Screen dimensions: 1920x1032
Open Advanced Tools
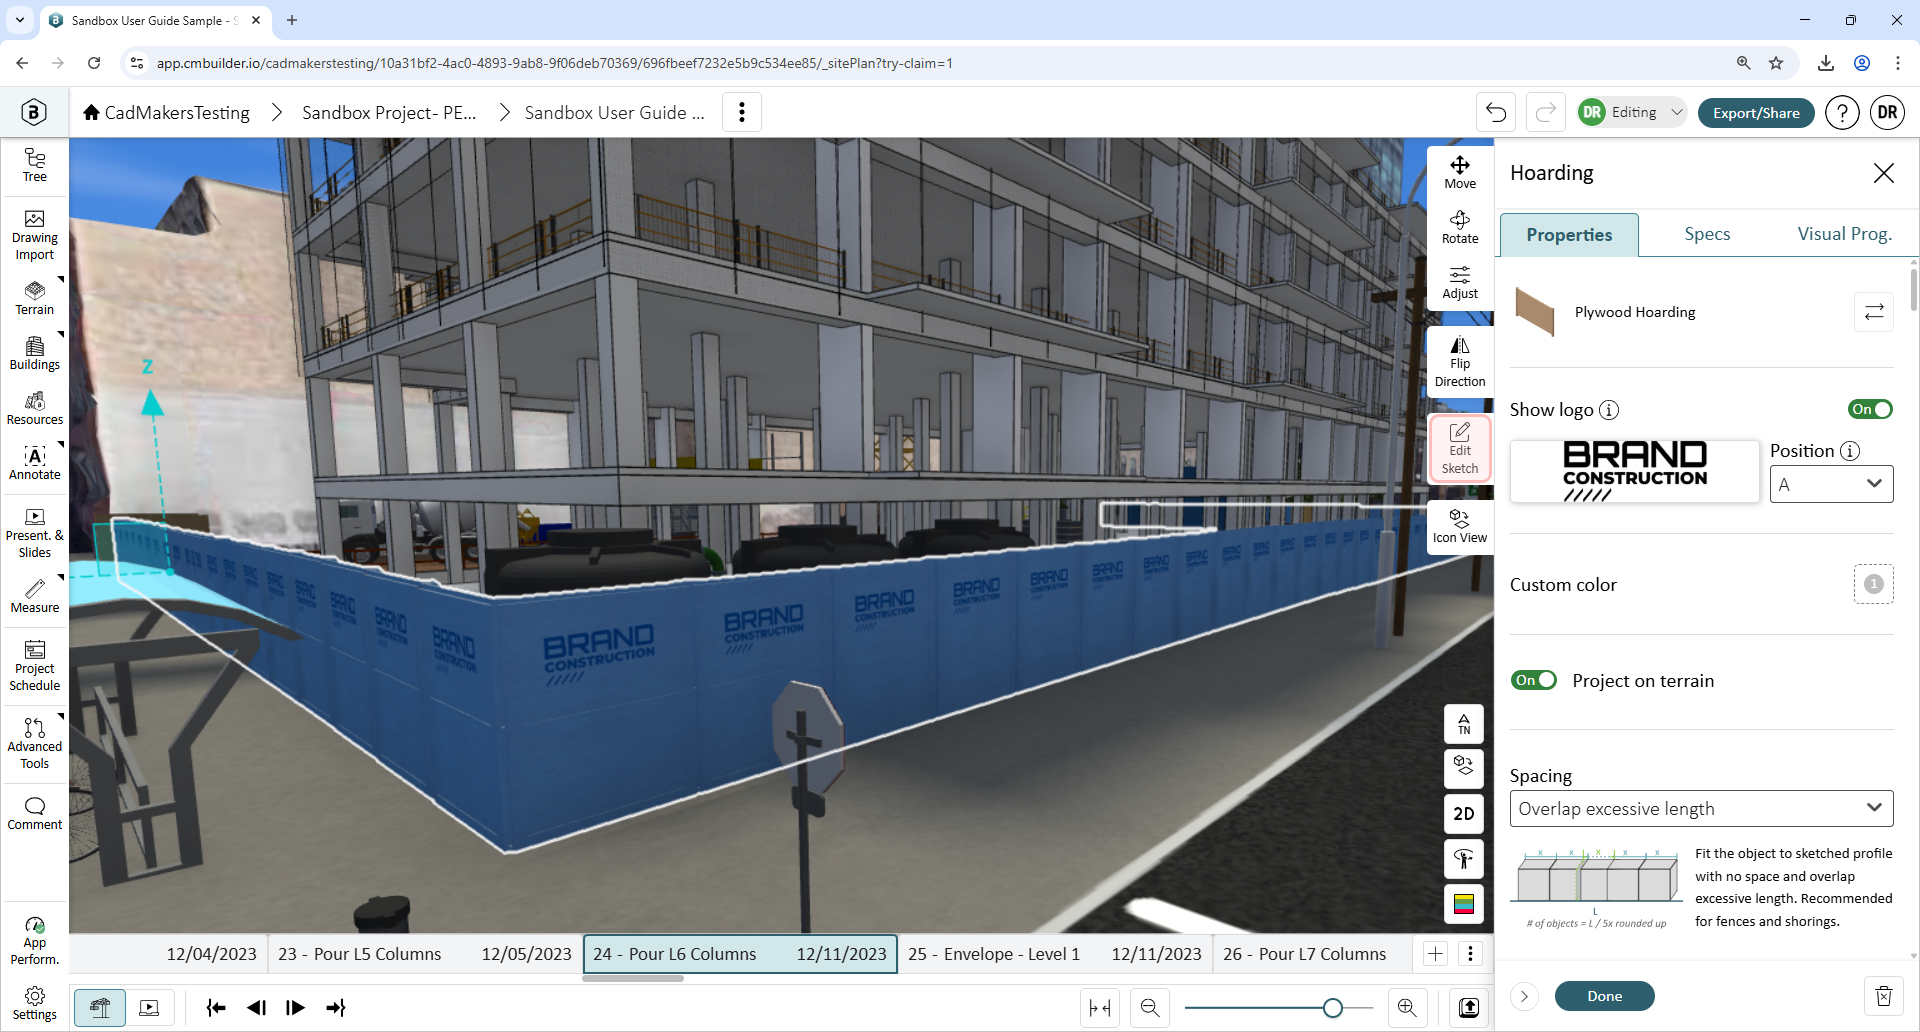(35, 744)
